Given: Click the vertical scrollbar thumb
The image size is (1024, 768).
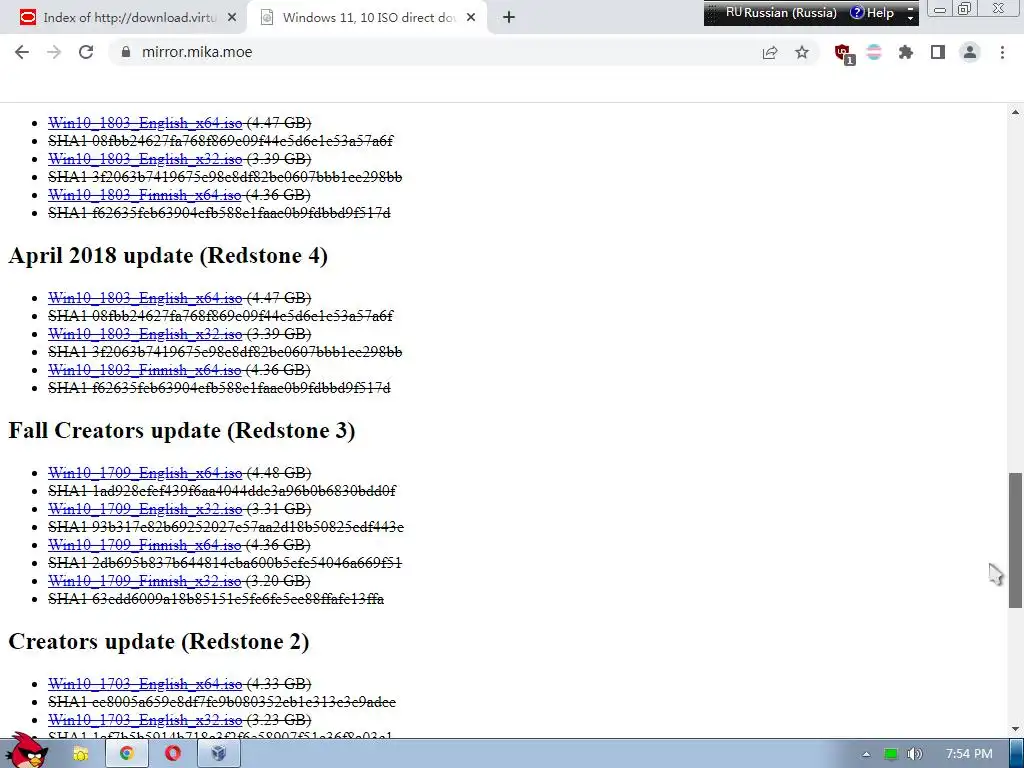Looking at the screenshot, I should 1016,541.
